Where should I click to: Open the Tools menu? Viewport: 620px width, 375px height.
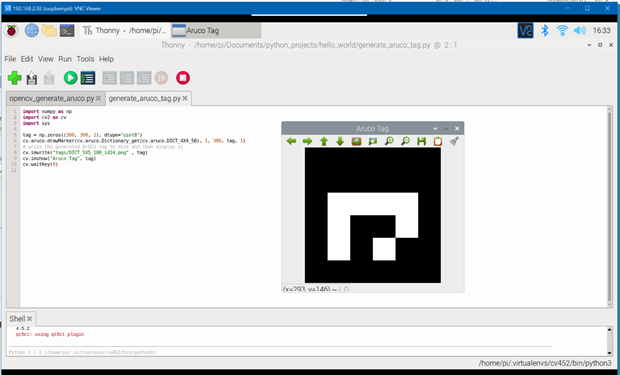point(85,59)
